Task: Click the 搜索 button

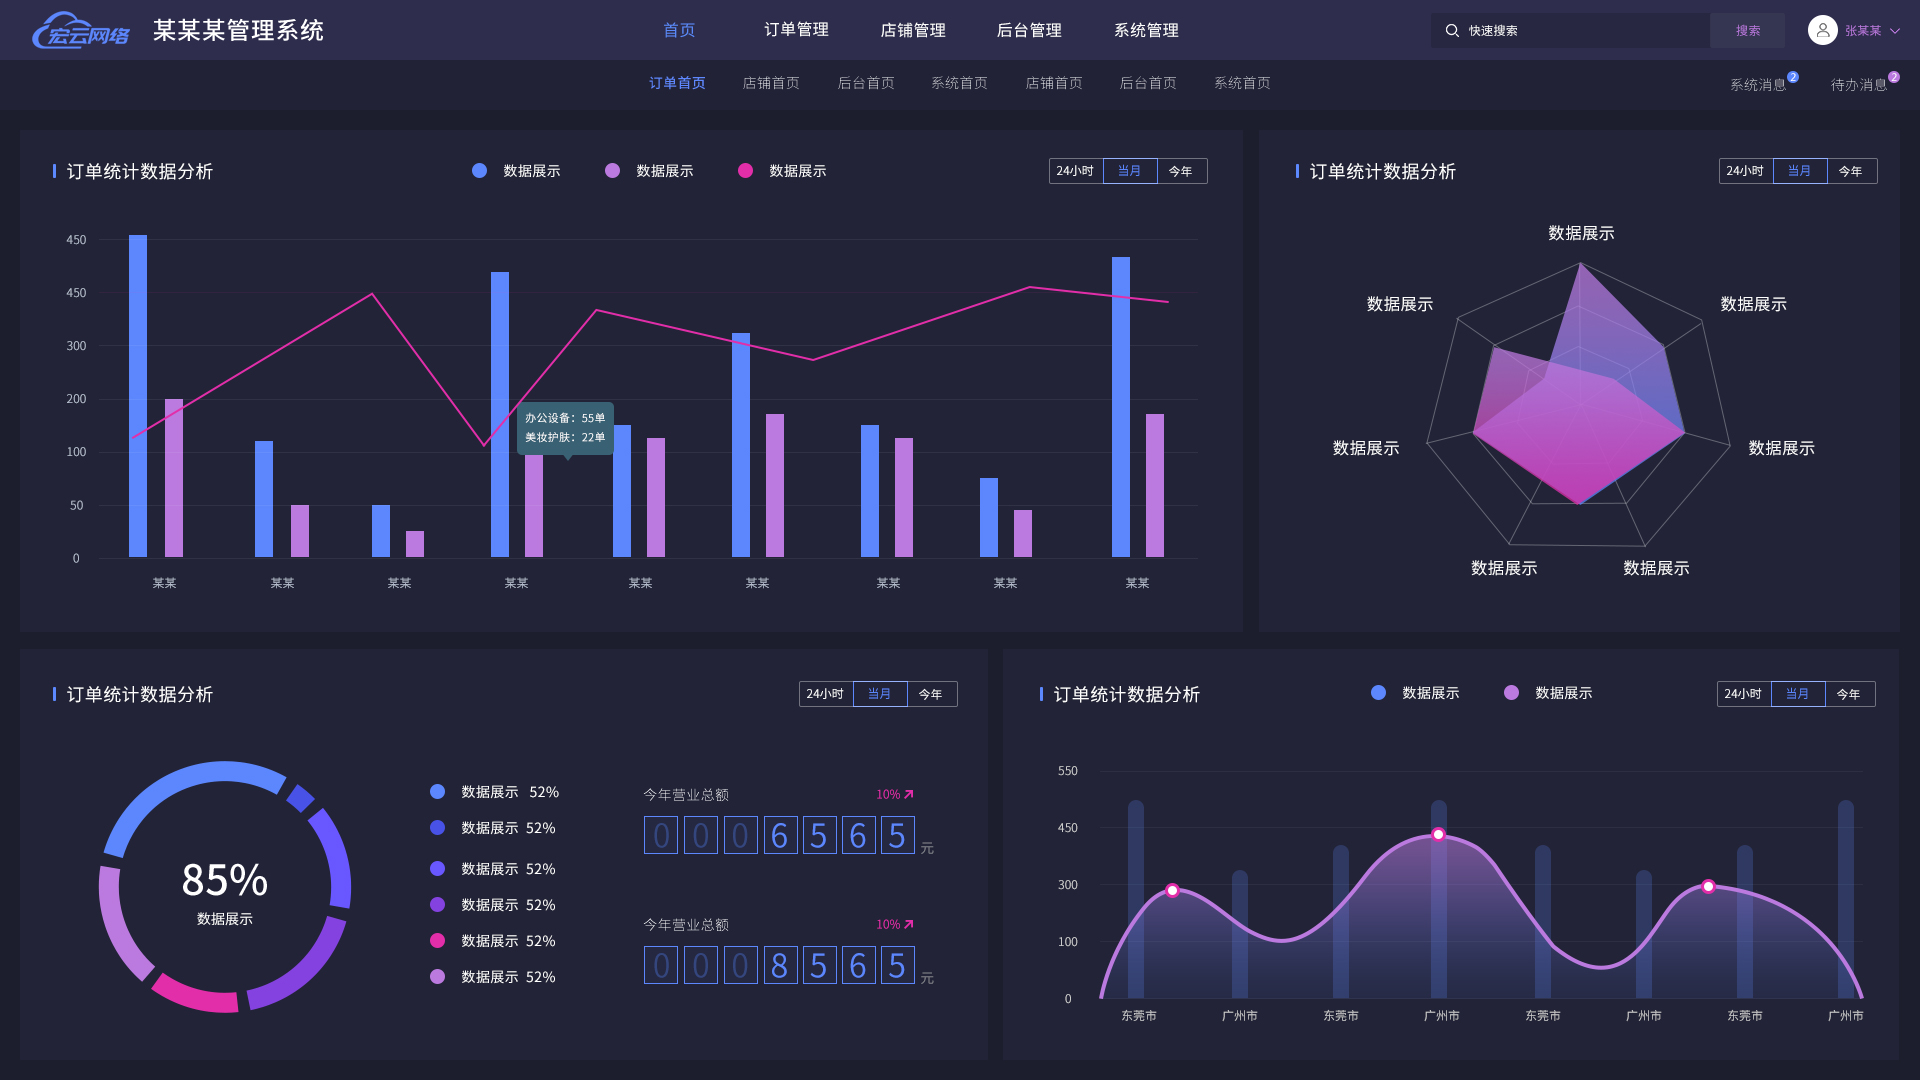Action: pos(1747,30)
